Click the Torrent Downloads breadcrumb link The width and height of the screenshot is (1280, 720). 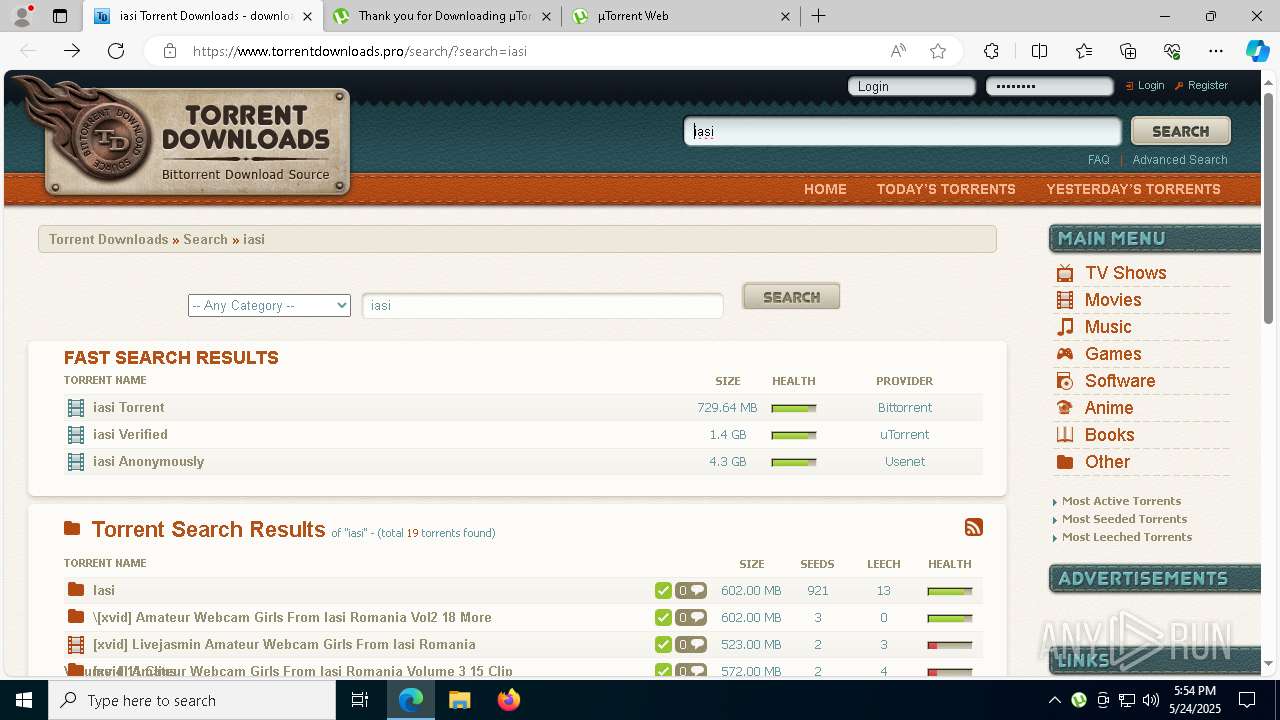tap(108, 240)
